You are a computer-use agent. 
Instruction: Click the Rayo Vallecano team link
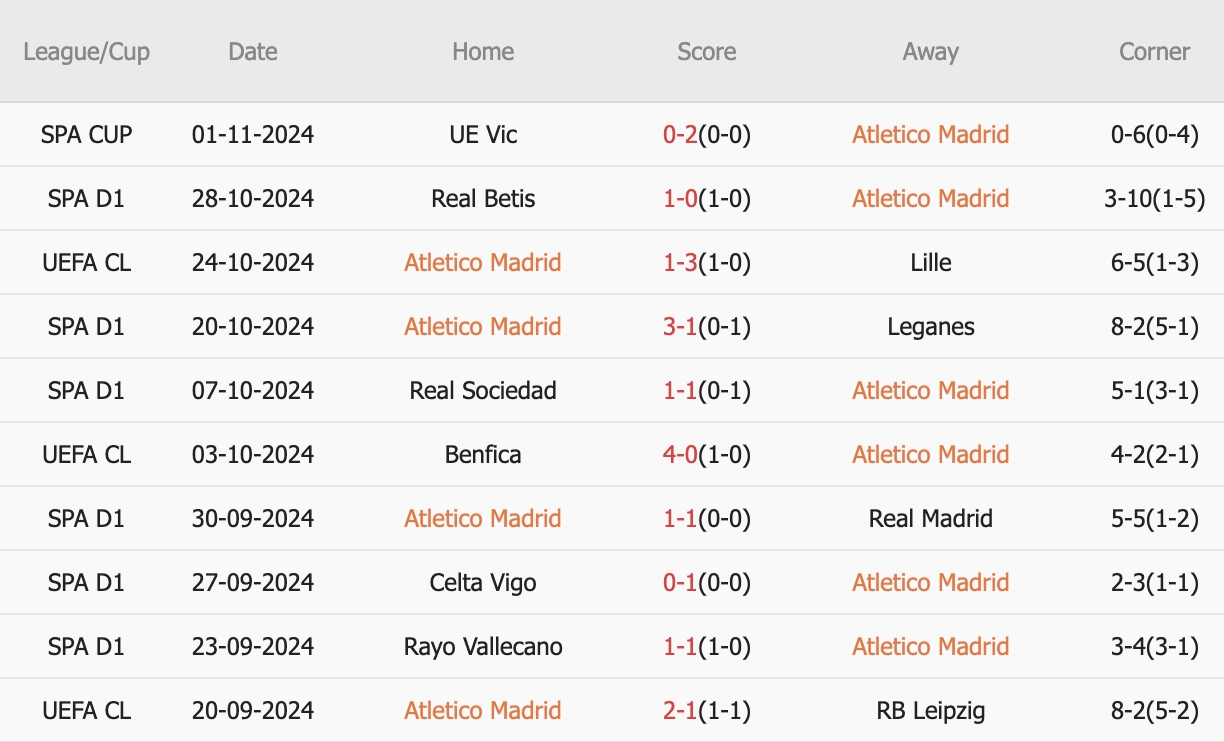[483, 647]
